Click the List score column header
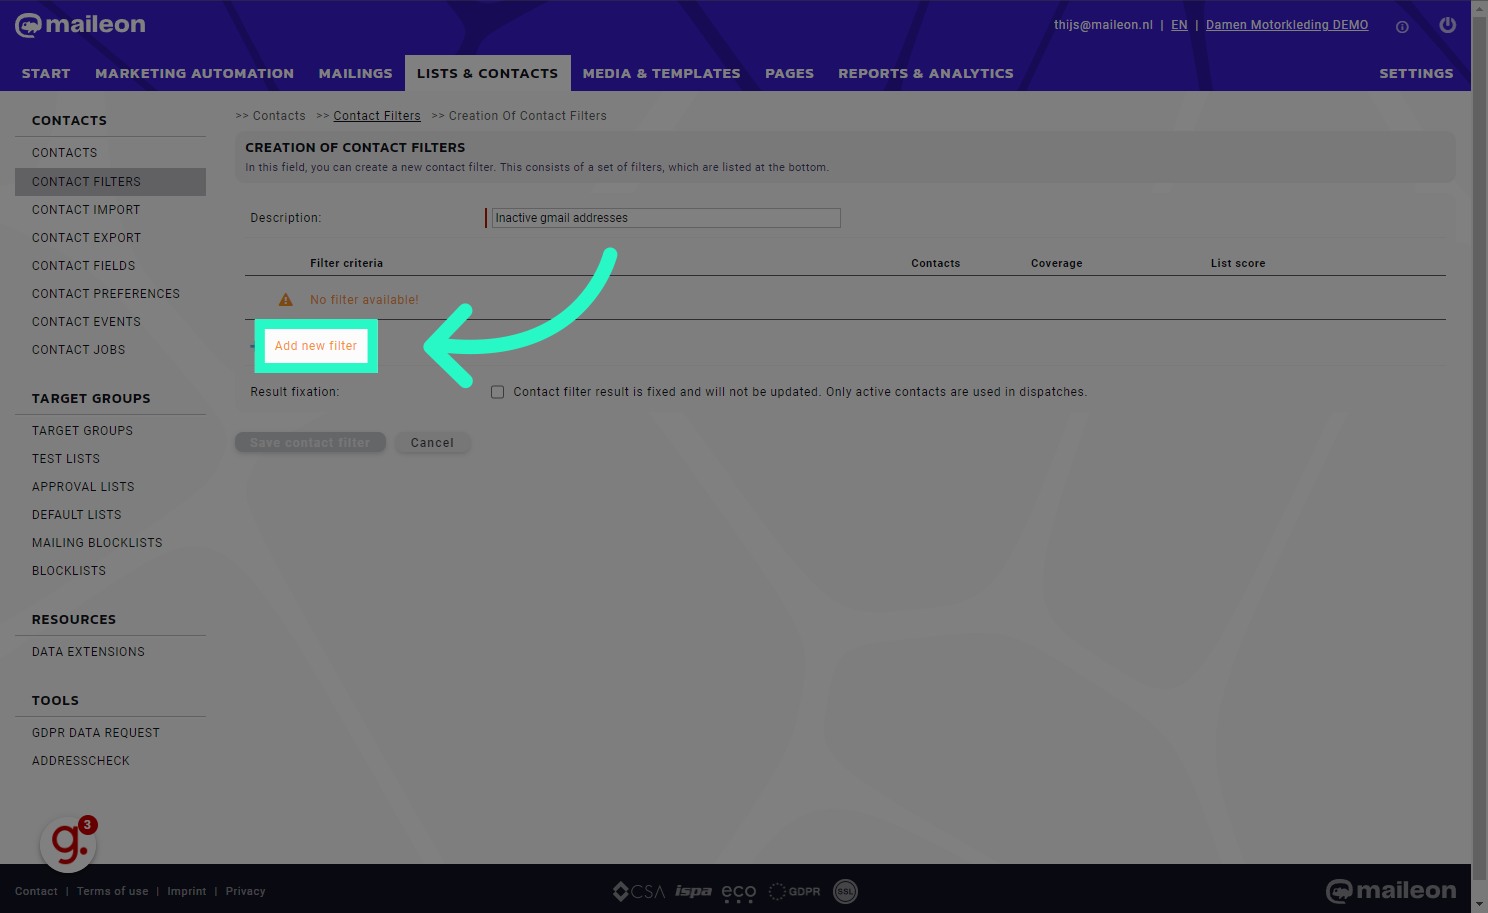This screenshot has height=913, width=1488. click(x=1238, y=264)
